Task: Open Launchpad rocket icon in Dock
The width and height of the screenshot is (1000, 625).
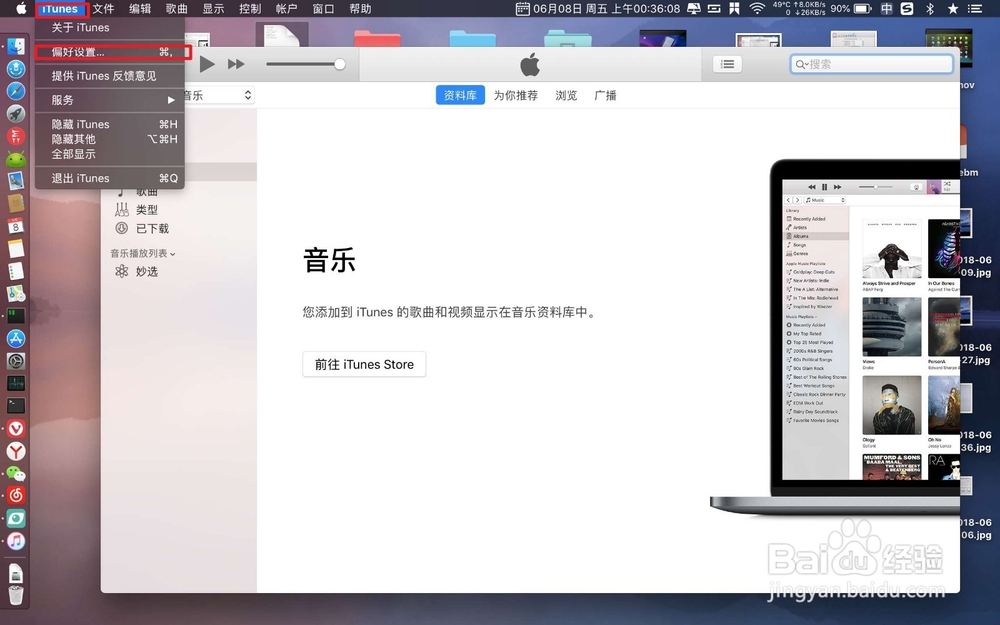Action: point(16,114)
